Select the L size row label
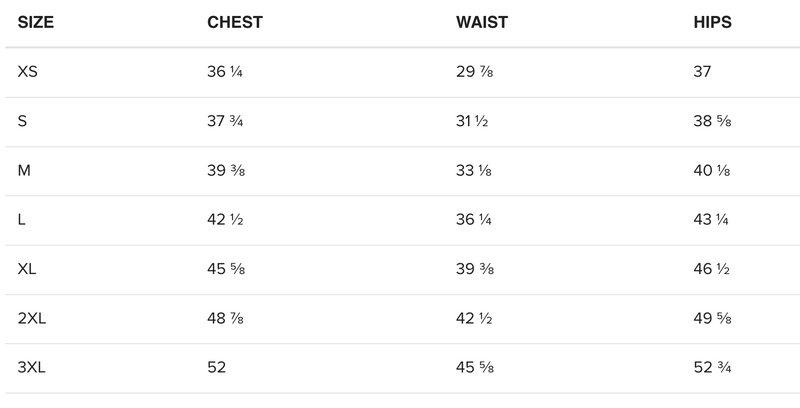This screenshot has width=800, height=408. pos(23,220)
